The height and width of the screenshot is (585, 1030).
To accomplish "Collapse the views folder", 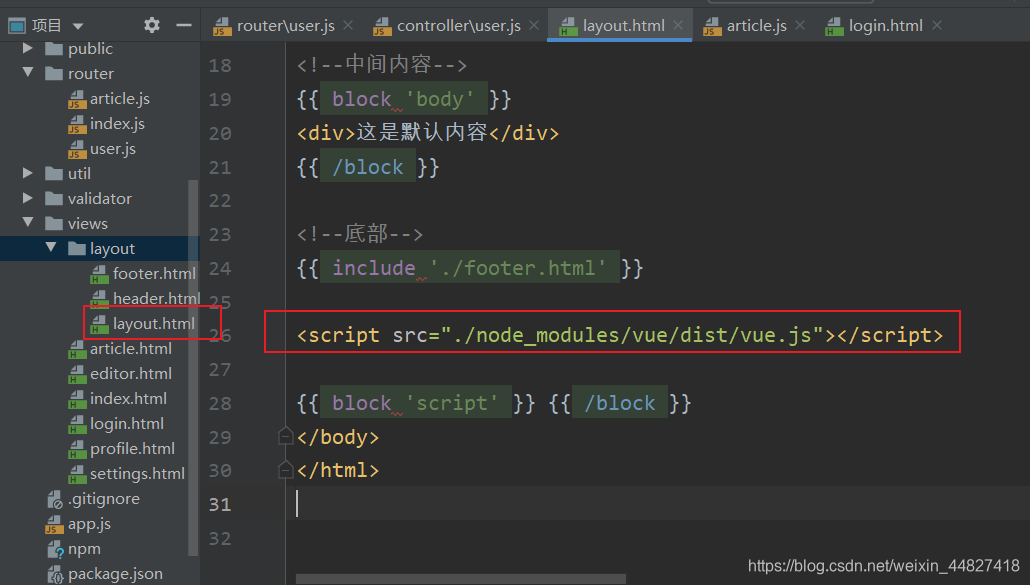I will (28, 223).
